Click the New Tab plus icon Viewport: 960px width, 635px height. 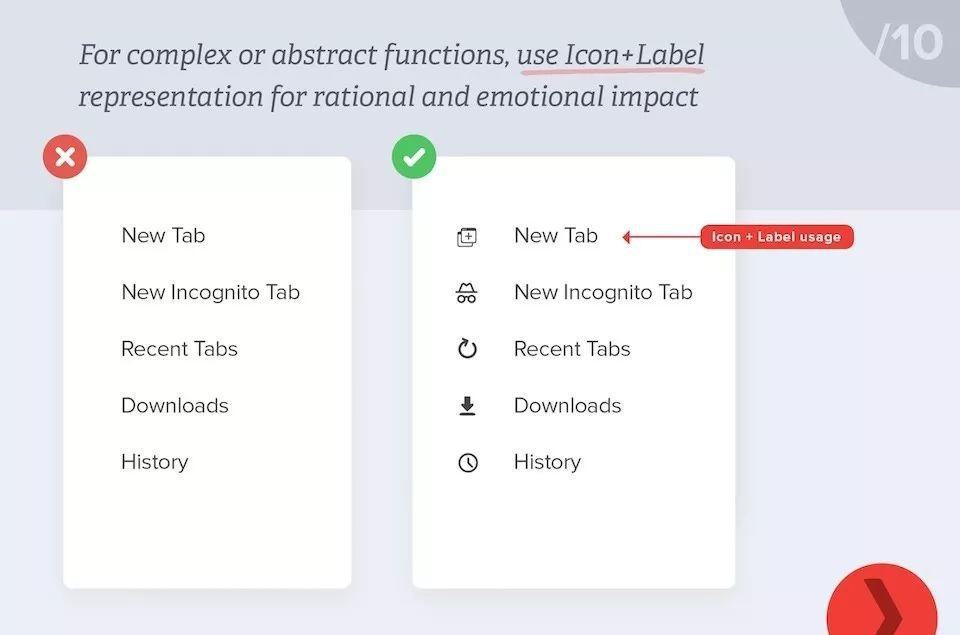(467, 237)
